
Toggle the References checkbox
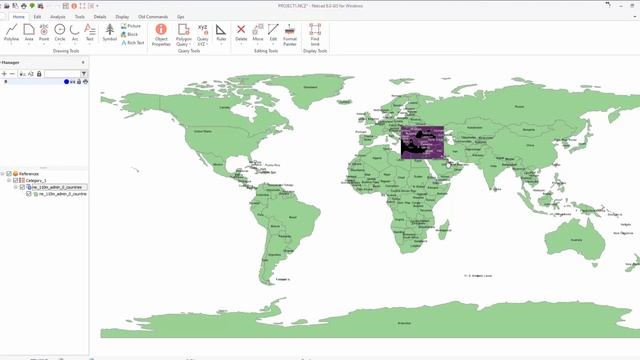(9, 174)
